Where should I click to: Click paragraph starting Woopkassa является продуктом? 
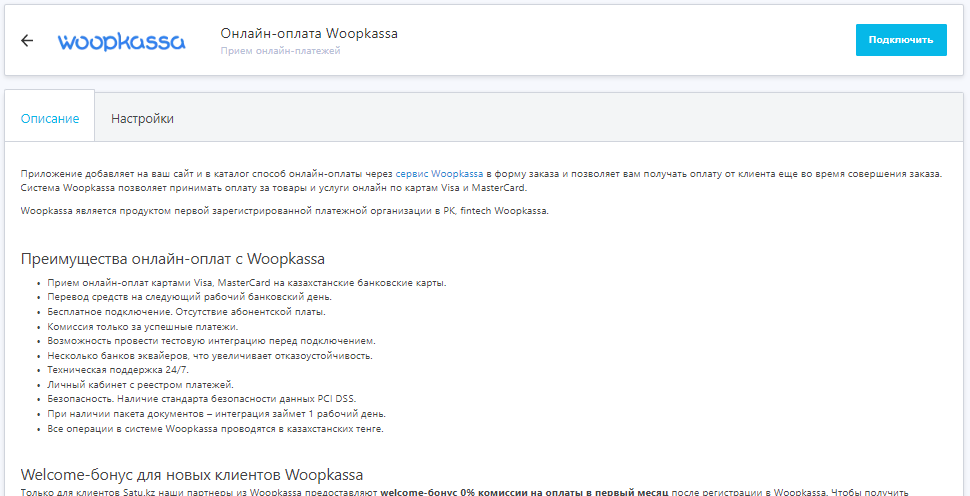tap(285, 211)
